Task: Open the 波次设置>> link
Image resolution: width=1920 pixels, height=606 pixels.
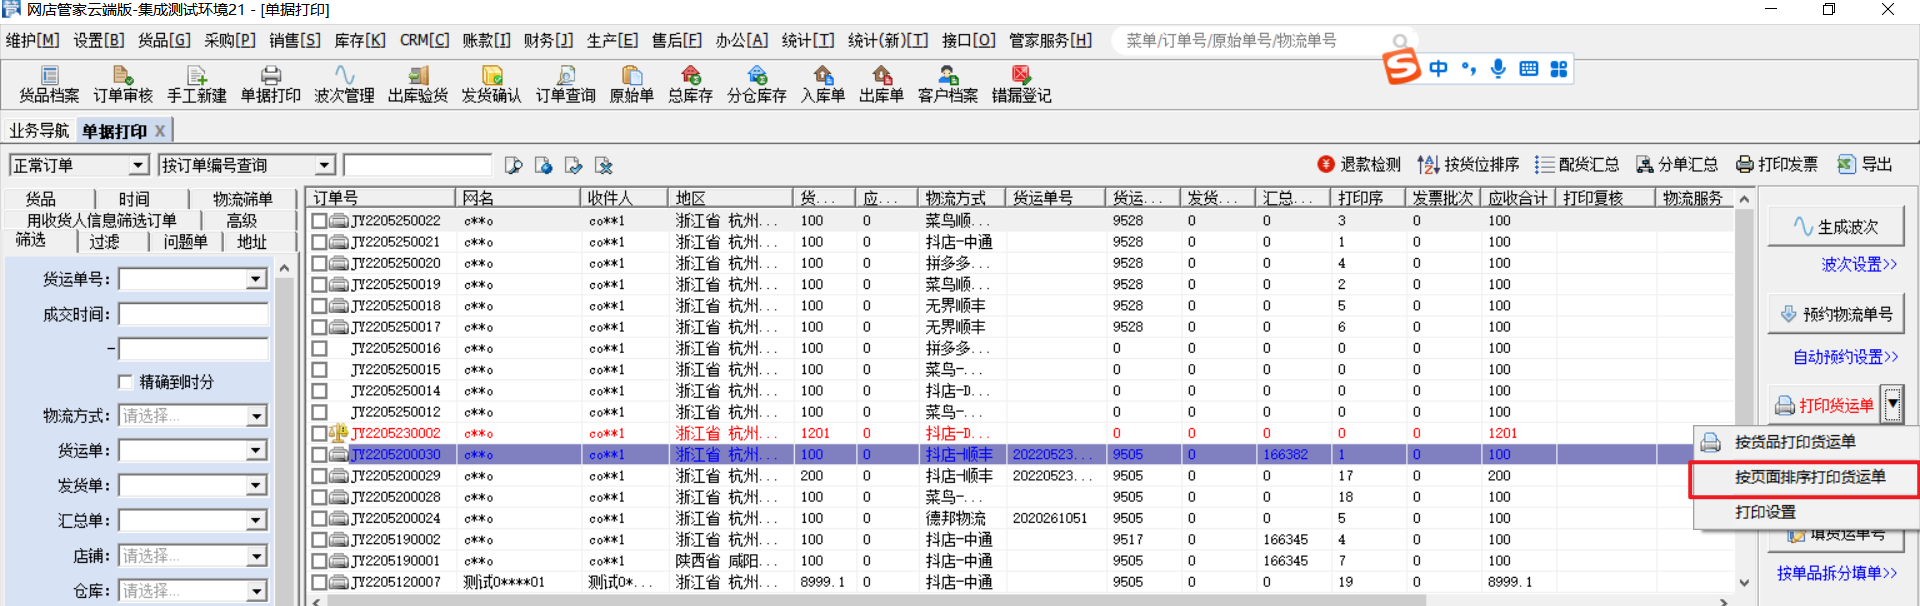Action: pos(1859,265)
